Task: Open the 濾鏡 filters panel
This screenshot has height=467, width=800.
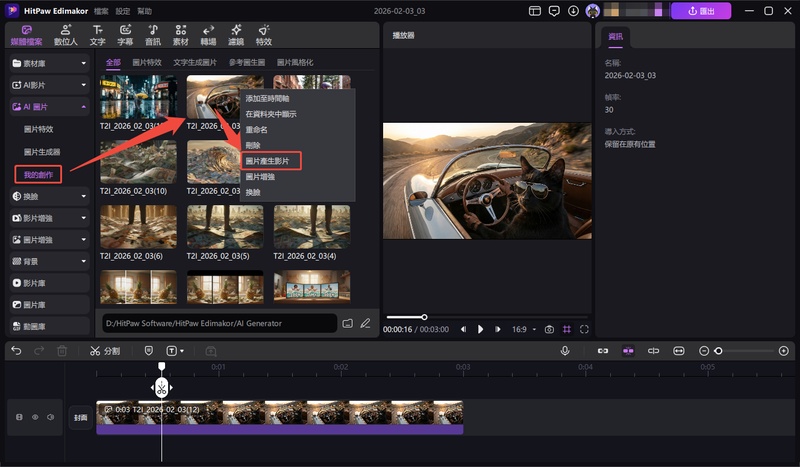Action: click(x=236, y=36)
